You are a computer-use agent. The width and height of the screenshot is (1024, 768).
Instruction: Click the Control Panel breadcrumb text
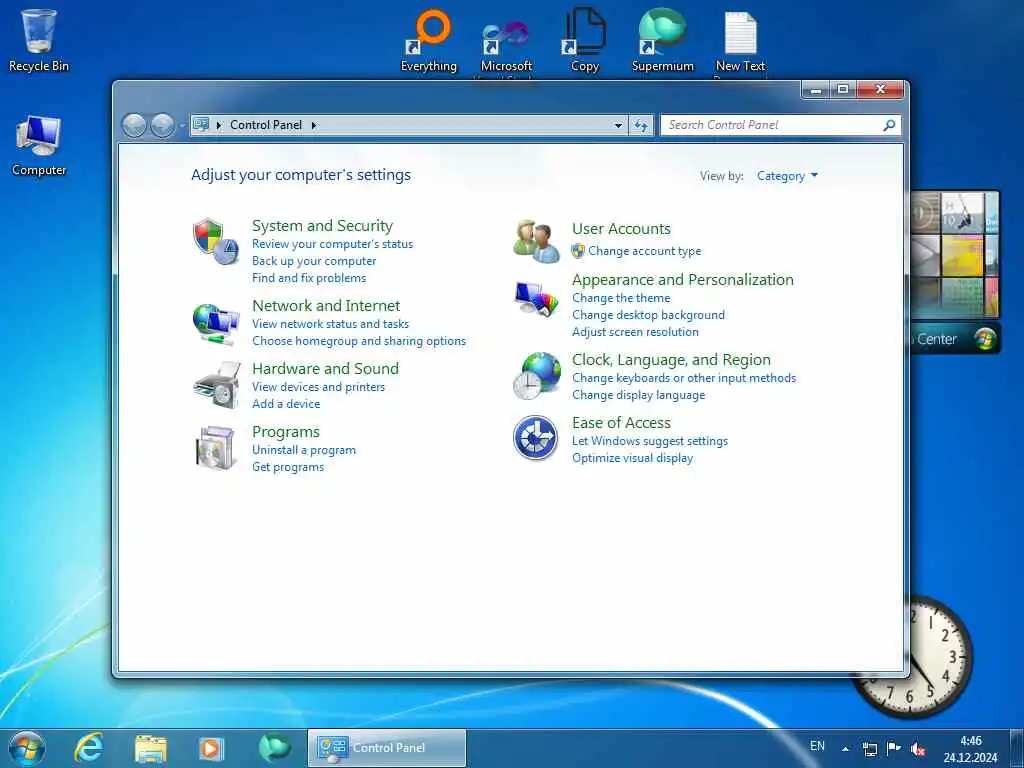pyautogui.click(x=266, y=125)
